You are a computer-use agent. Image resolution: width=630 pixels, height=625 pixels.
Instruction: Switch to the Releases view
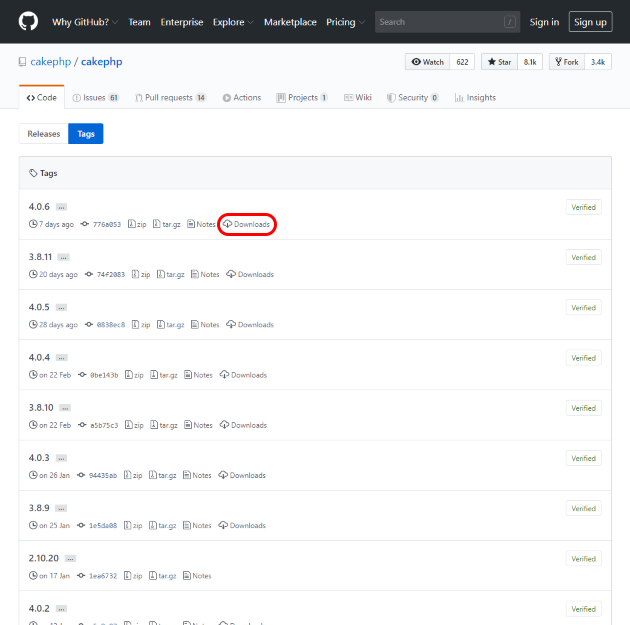pos(43,134)
